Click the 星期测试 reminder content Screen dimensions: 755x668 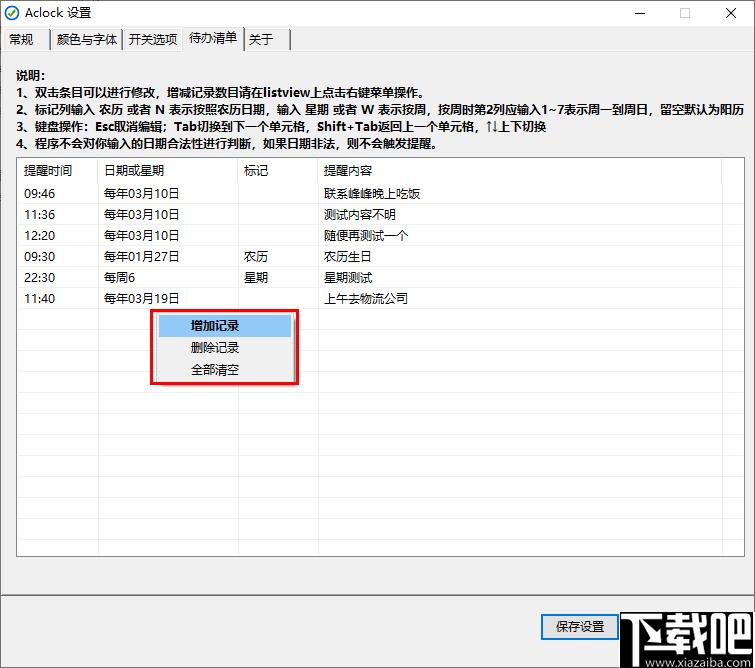[x=348, y=277]
